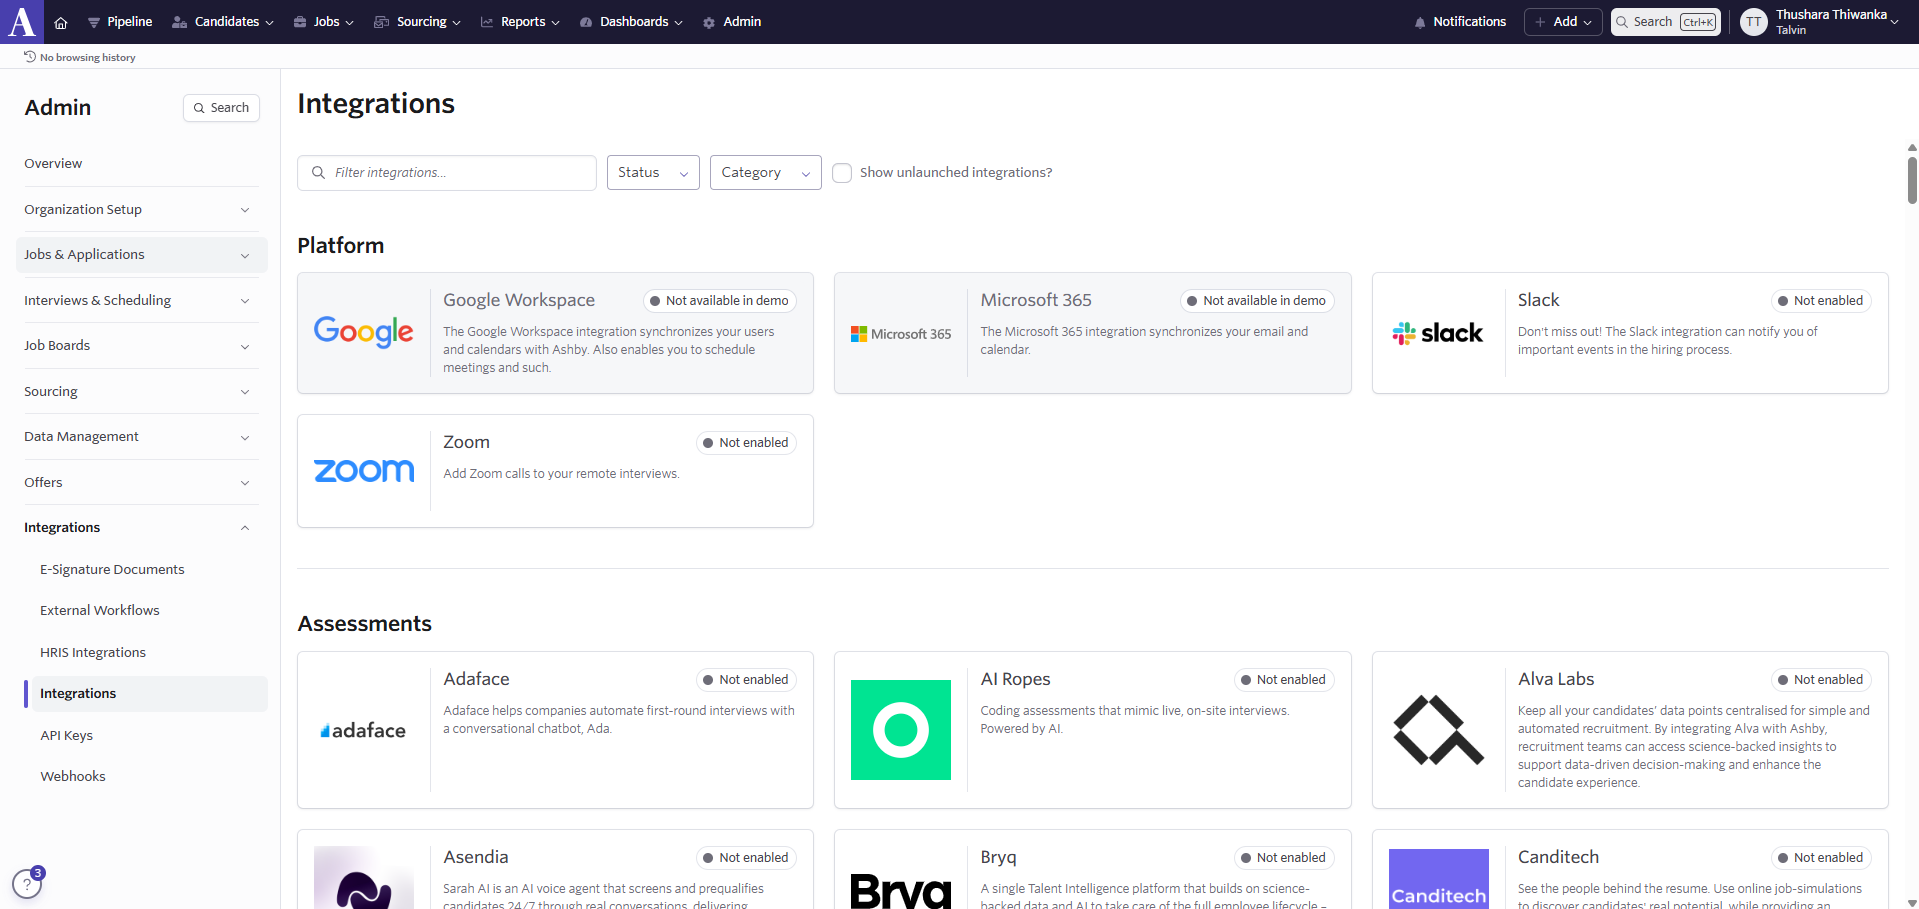Enable Show unlaunched integrations checkbox
The width and height of the screenshot is (1919, 909).
pos(842,173)
